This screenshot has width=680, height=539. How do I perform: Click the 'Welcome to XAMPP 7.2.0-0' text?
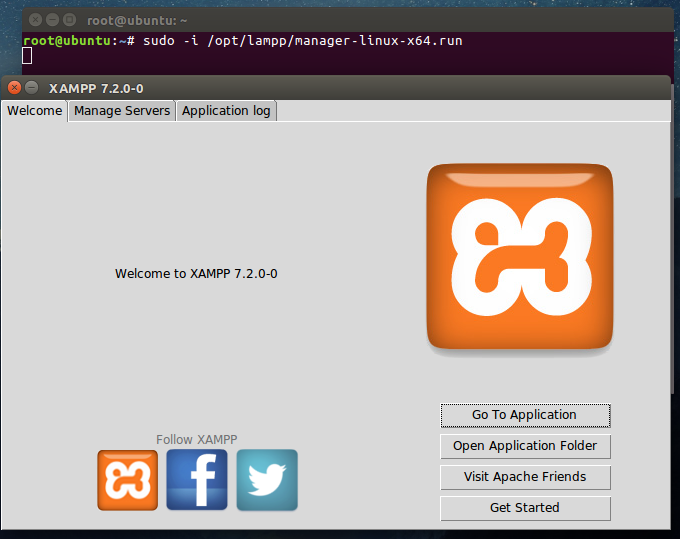(196, 274)
